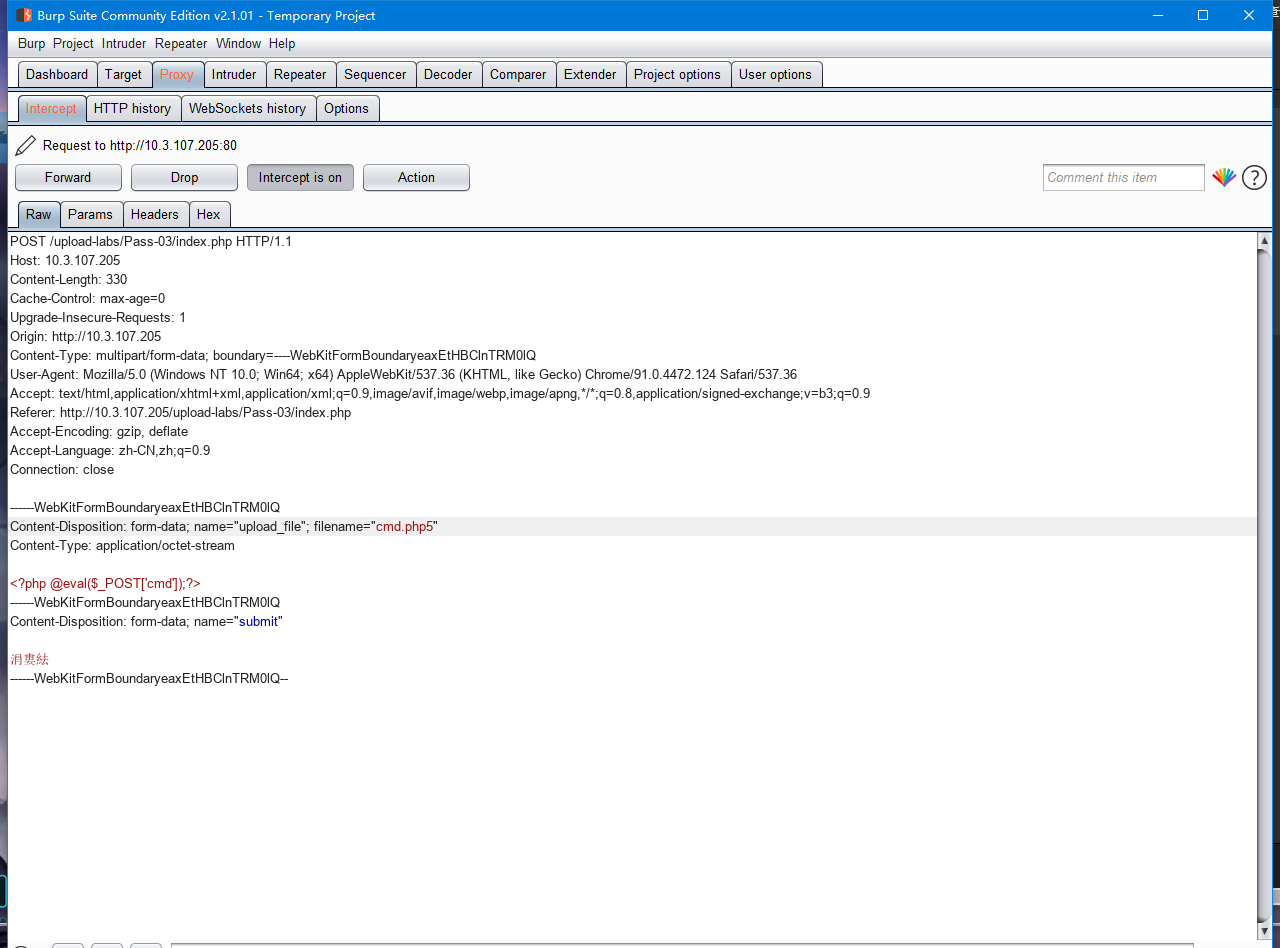Click the Comment this item field
The image size is (1280, 948).
click(1123, 177)
